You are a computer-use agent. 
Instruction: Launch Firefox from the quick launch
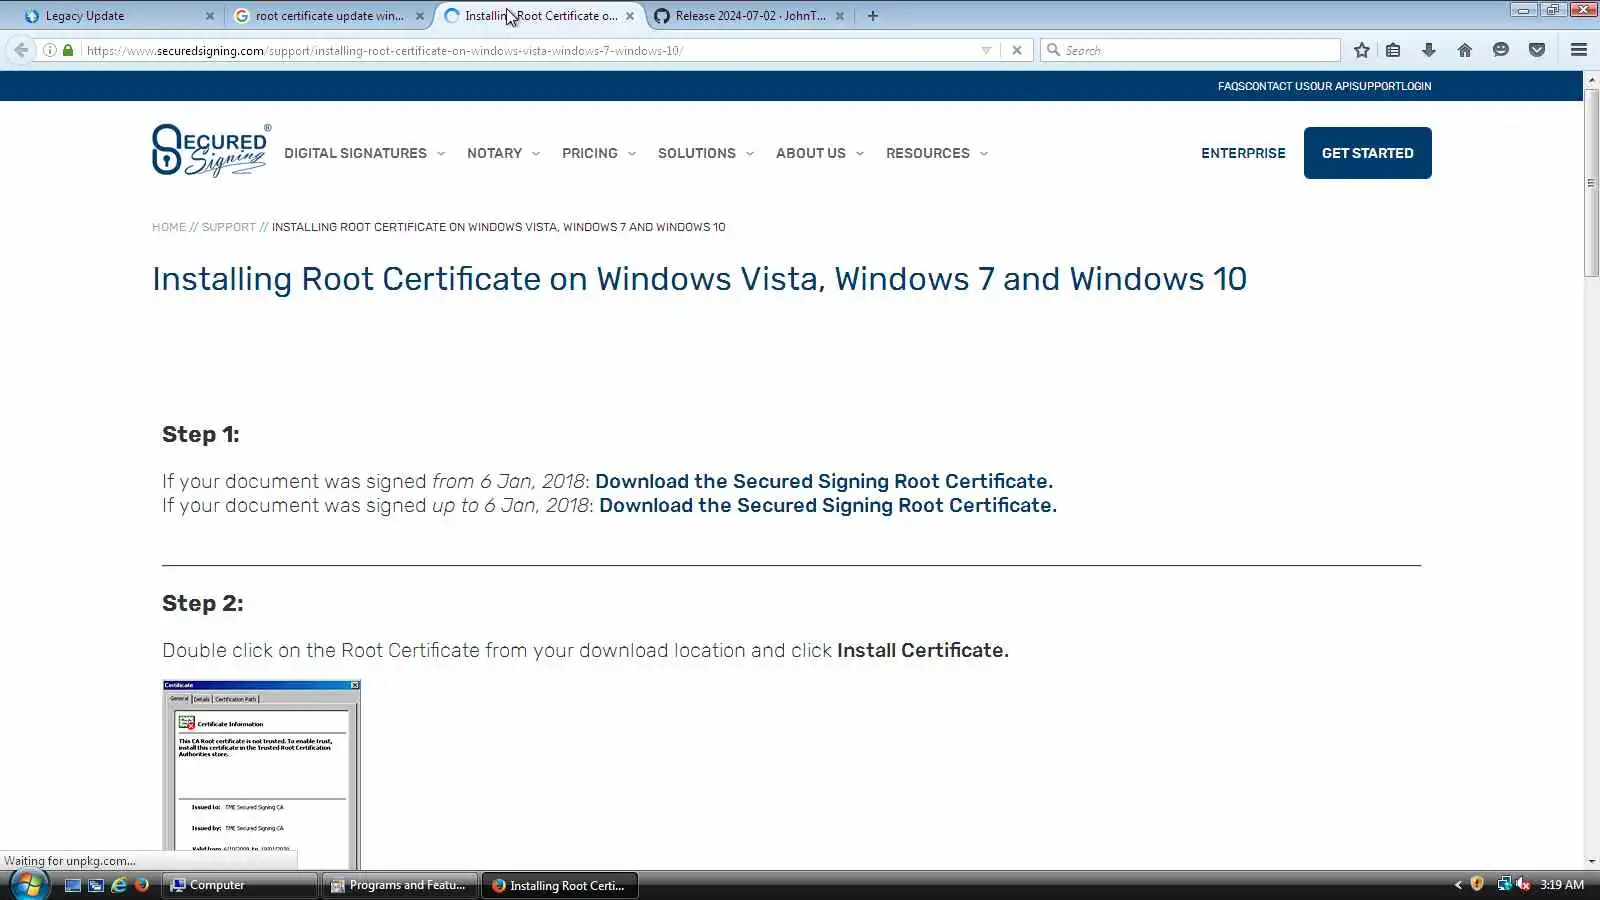(x=142, y=885)
